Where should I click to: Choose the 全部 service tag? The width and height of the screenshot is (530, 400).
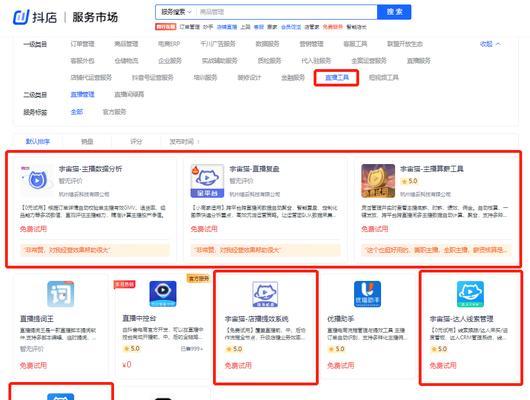[x=76, y=112]
